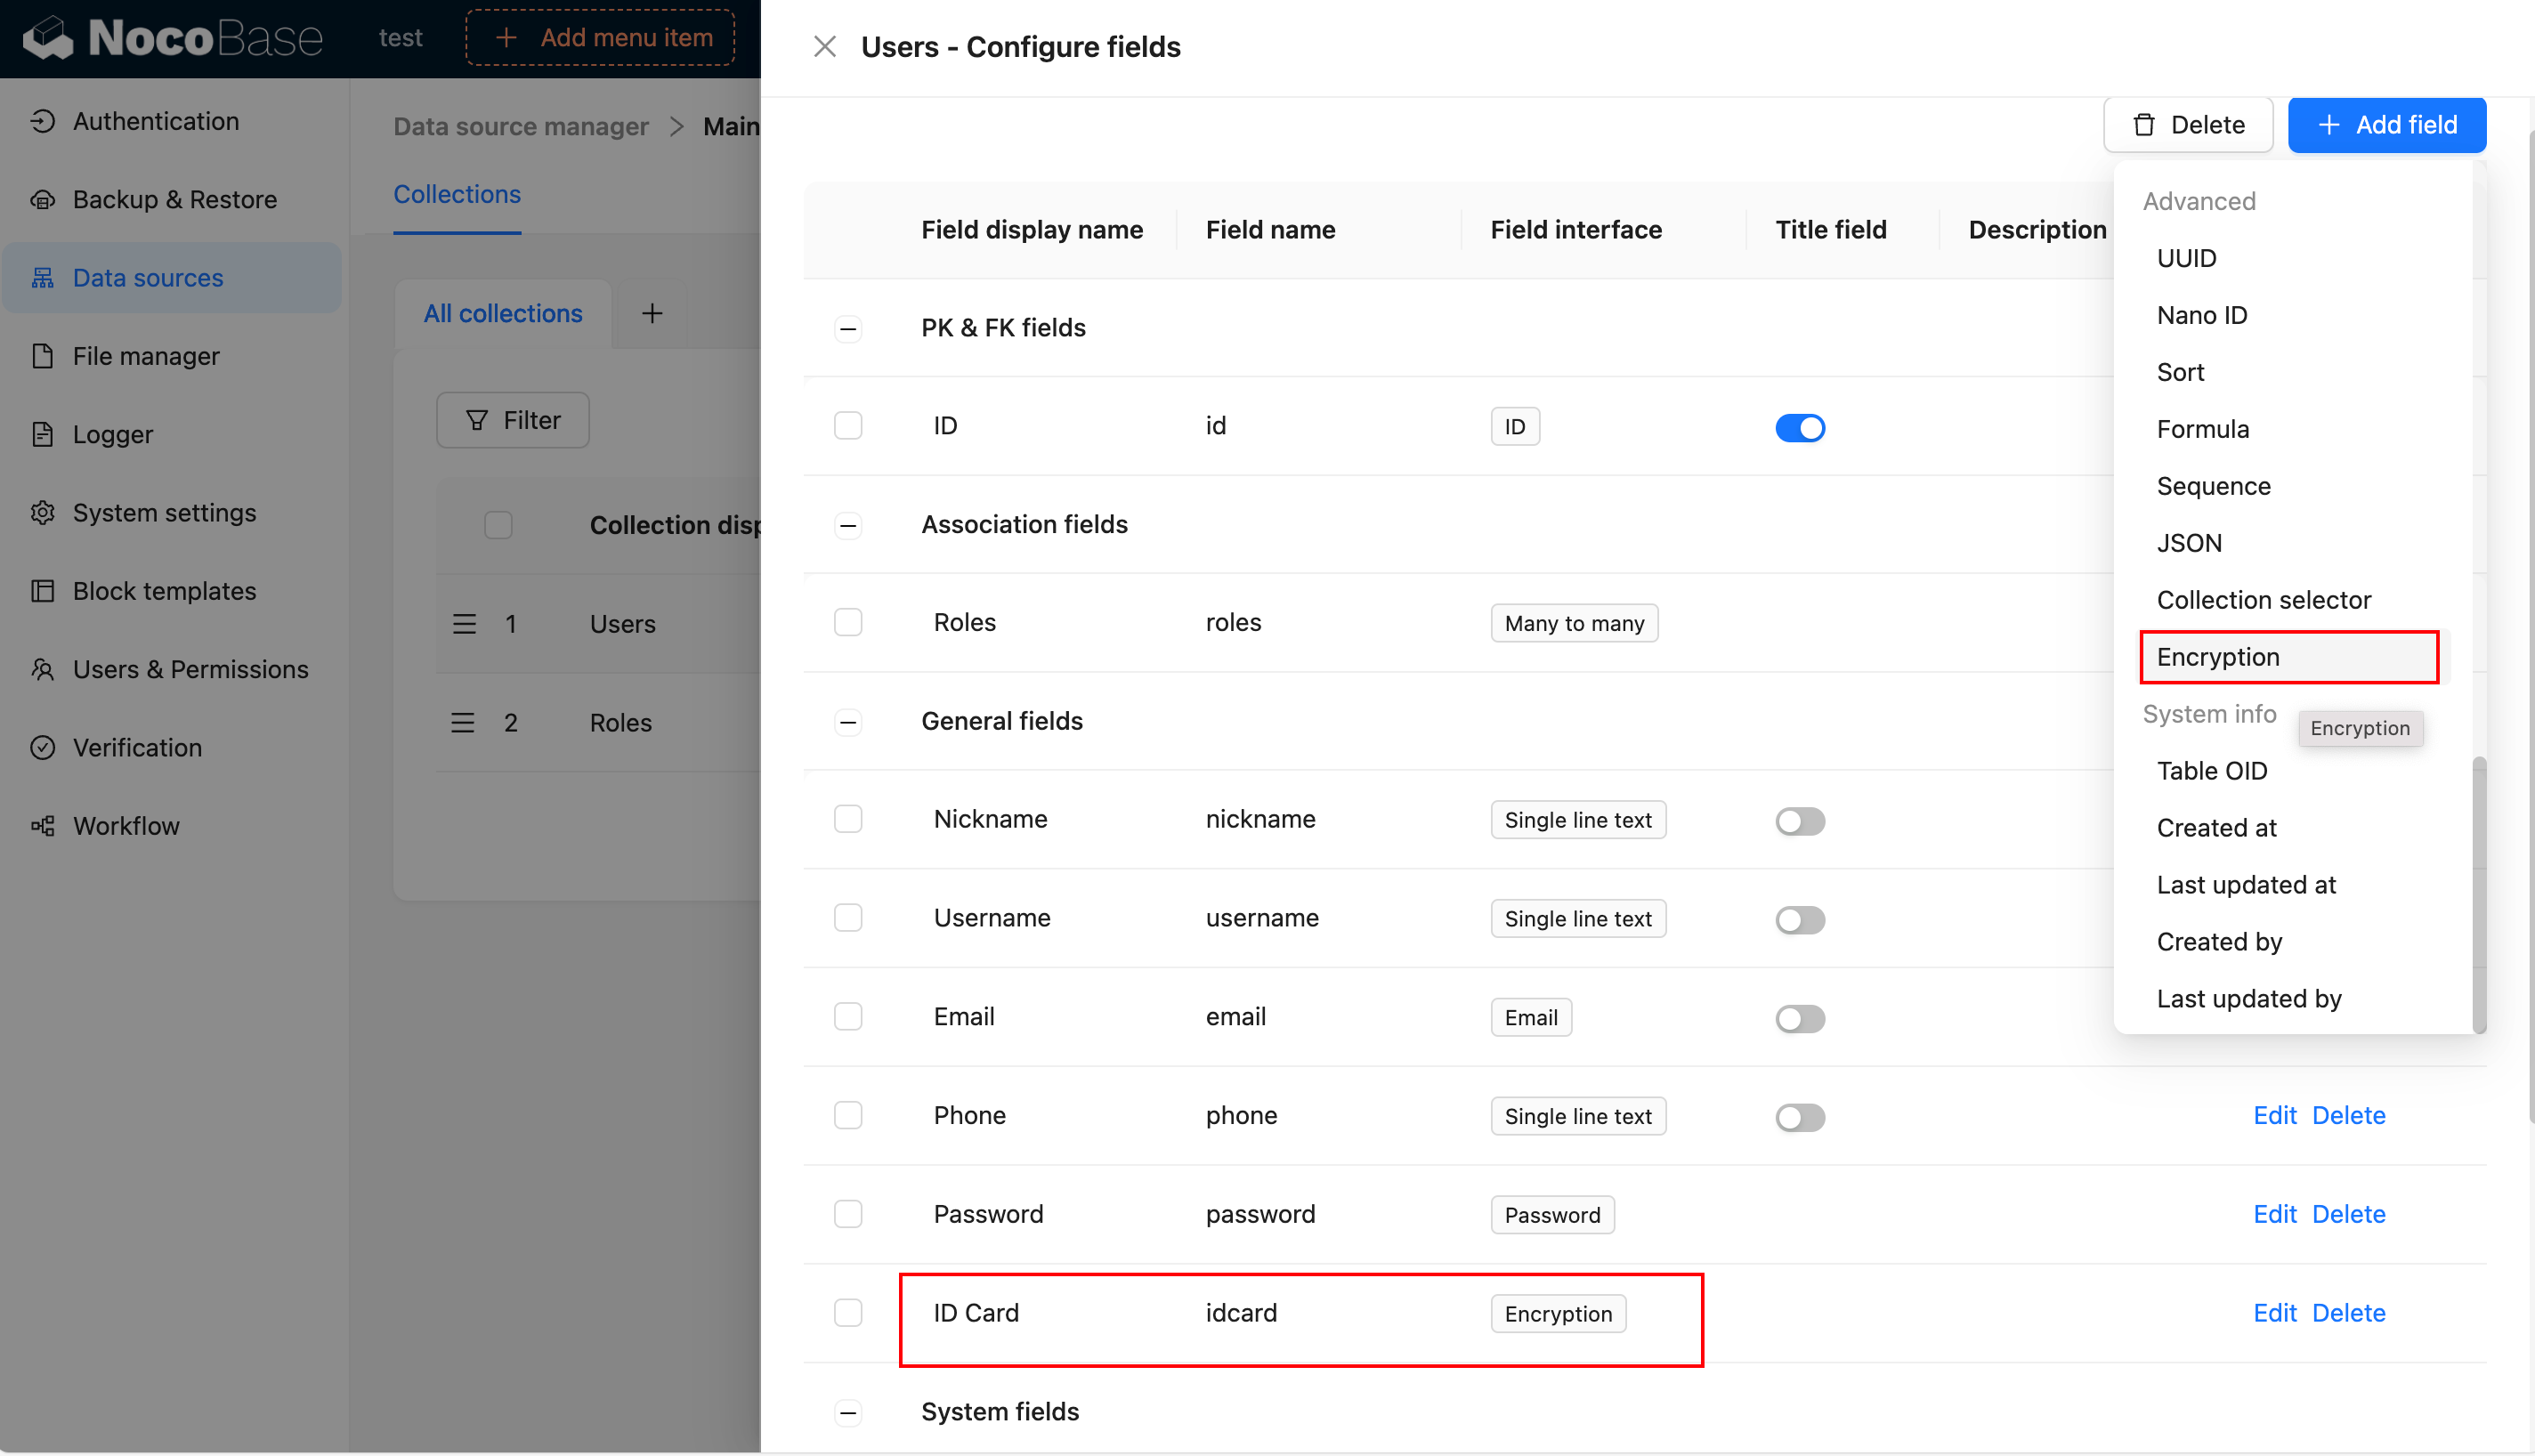Click the Logger sidebar icon
This screenshot has height=1456, width=2535.
[42, 434]
